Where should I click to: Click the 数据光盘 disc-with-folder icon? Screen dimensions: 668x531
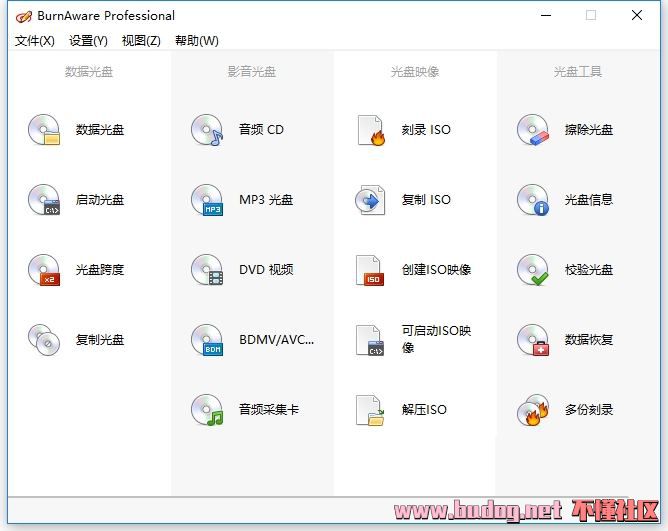[44, 130]
